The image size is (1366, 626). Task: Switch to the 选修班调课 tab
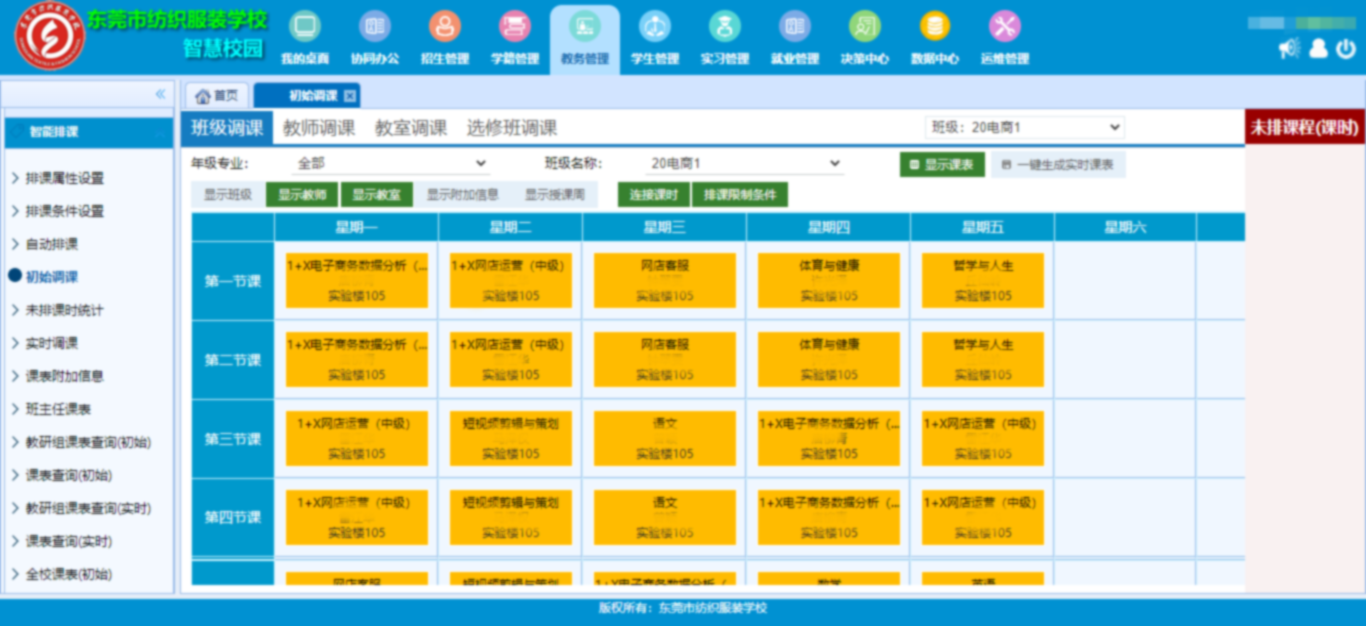click(x=512, y=128)
